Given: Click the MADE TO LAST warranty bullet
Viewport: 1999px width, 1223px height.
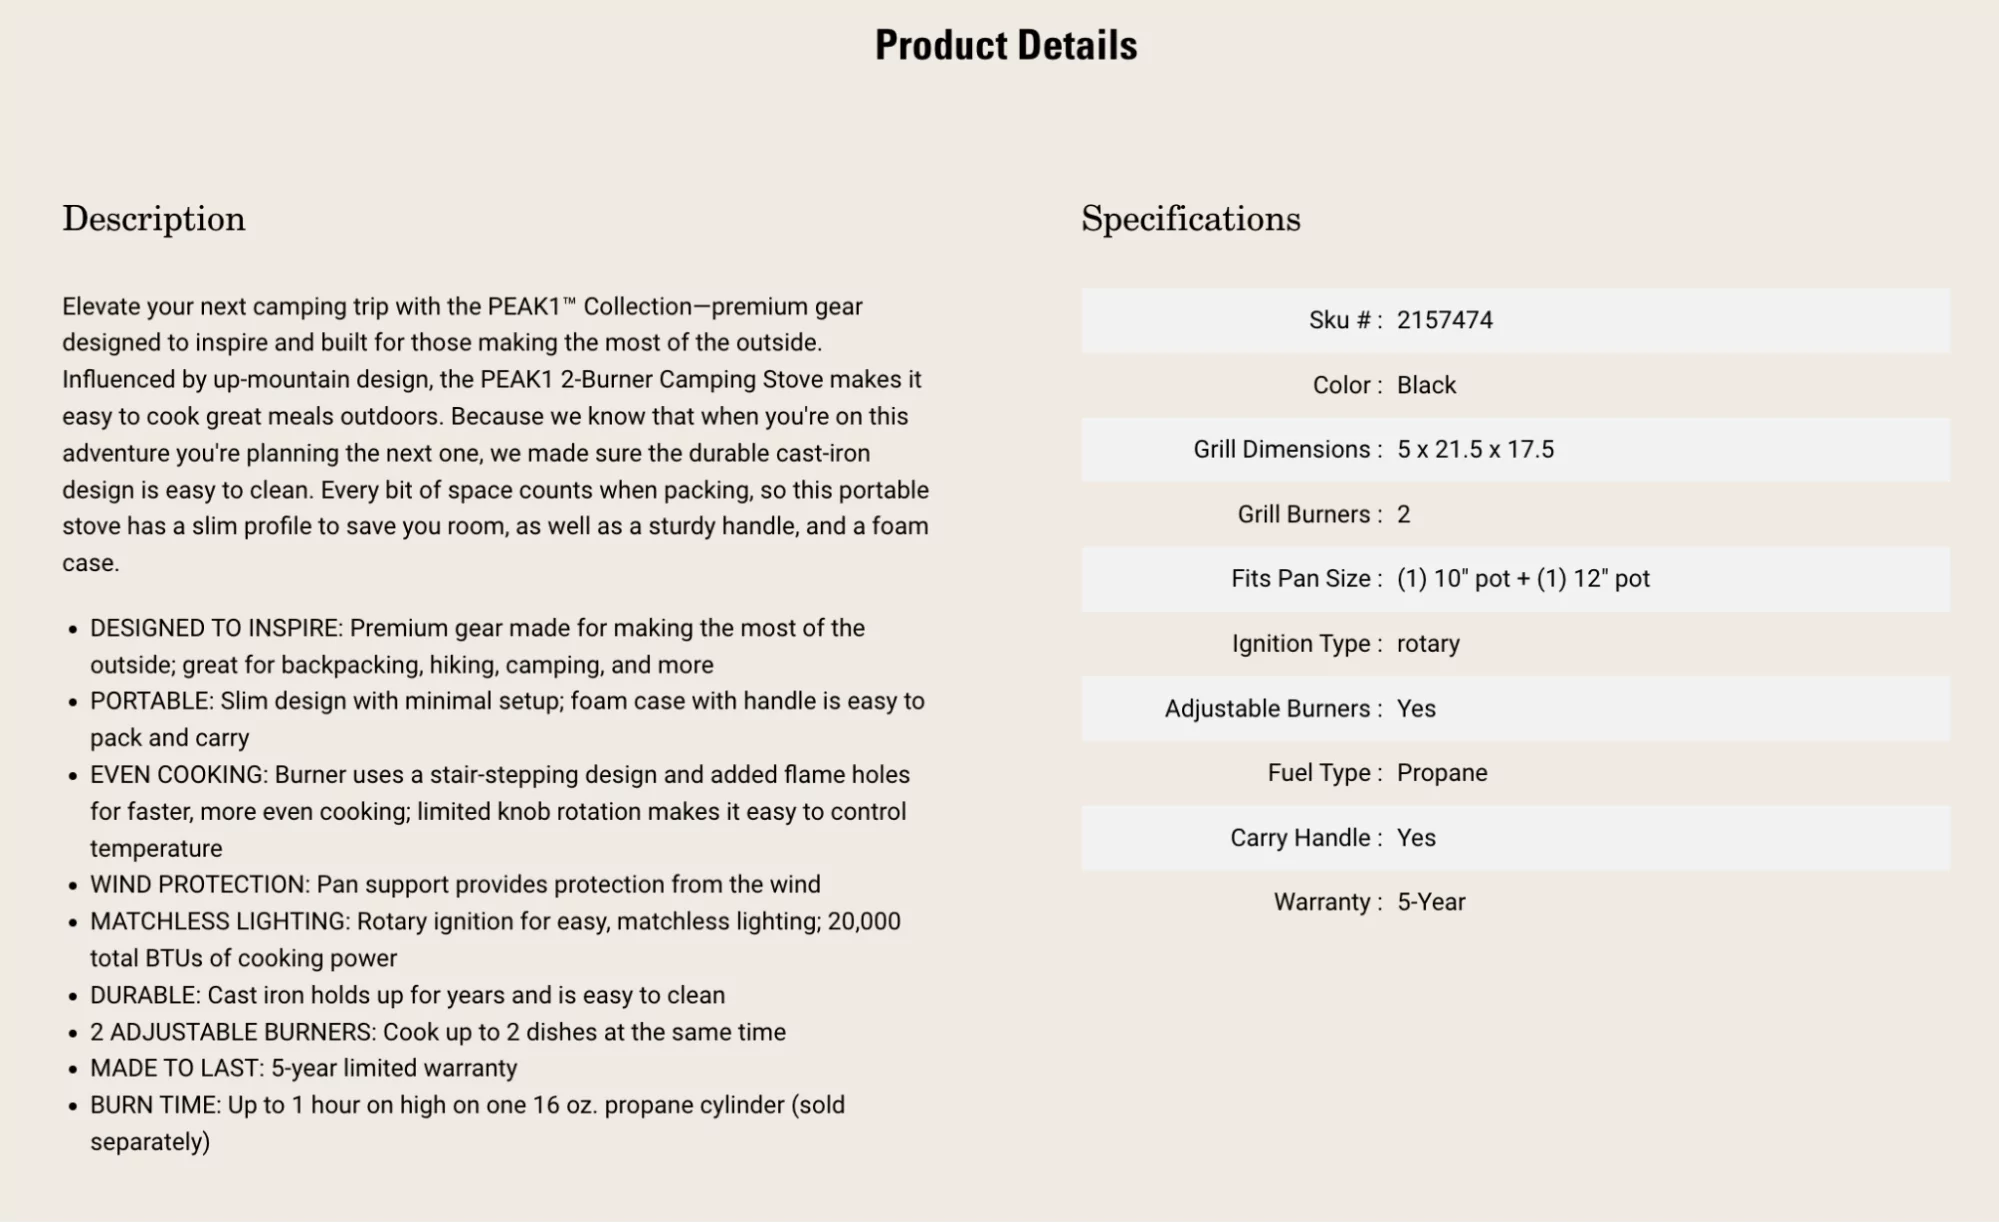Looking at the screenshot, I should pos(304,1068).
